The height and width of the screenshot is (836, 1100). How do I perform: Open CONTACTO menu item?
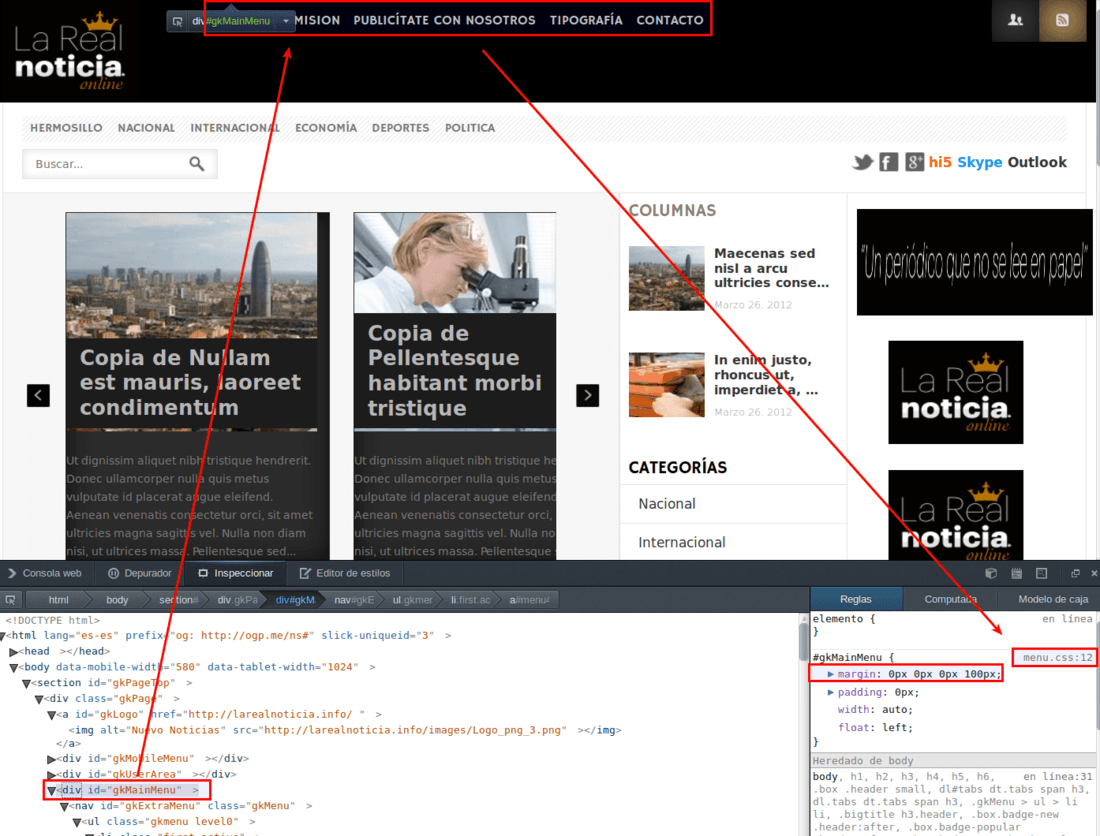click(670, 20)
